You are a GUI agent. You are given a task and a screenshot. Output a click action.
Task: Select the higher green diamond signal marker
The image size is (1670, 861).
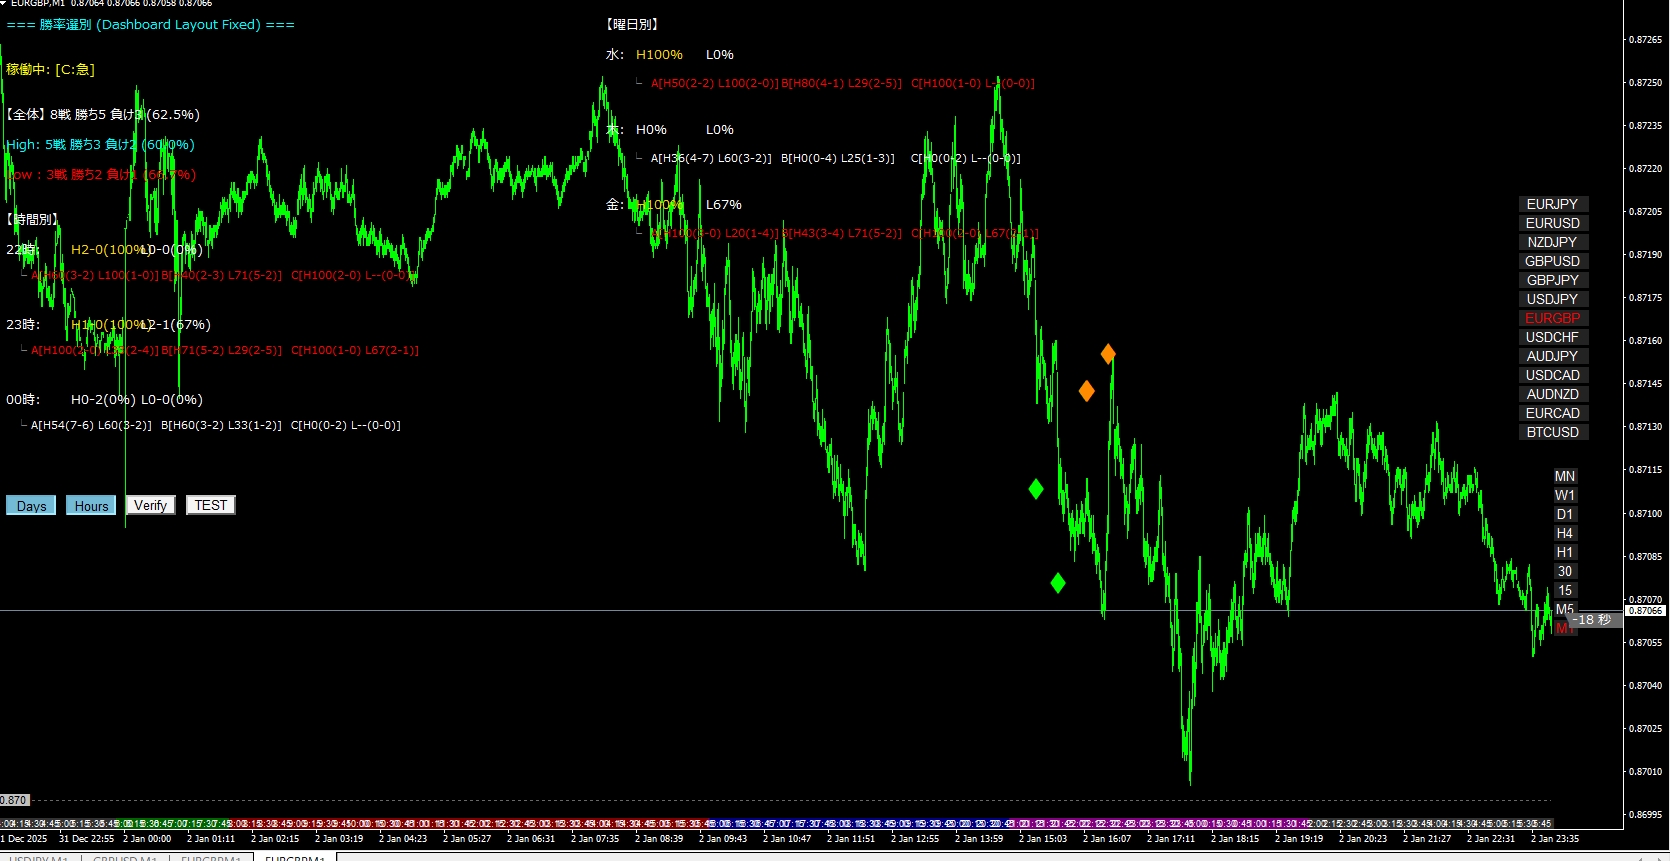[1036, 489]
